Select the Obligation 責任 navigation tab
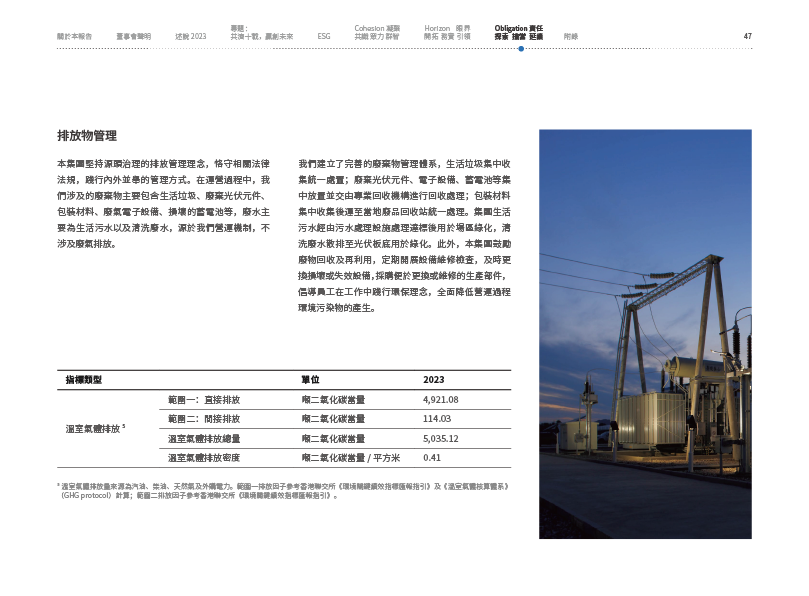The width and height of the screenshot is (809, 596). 519,32
